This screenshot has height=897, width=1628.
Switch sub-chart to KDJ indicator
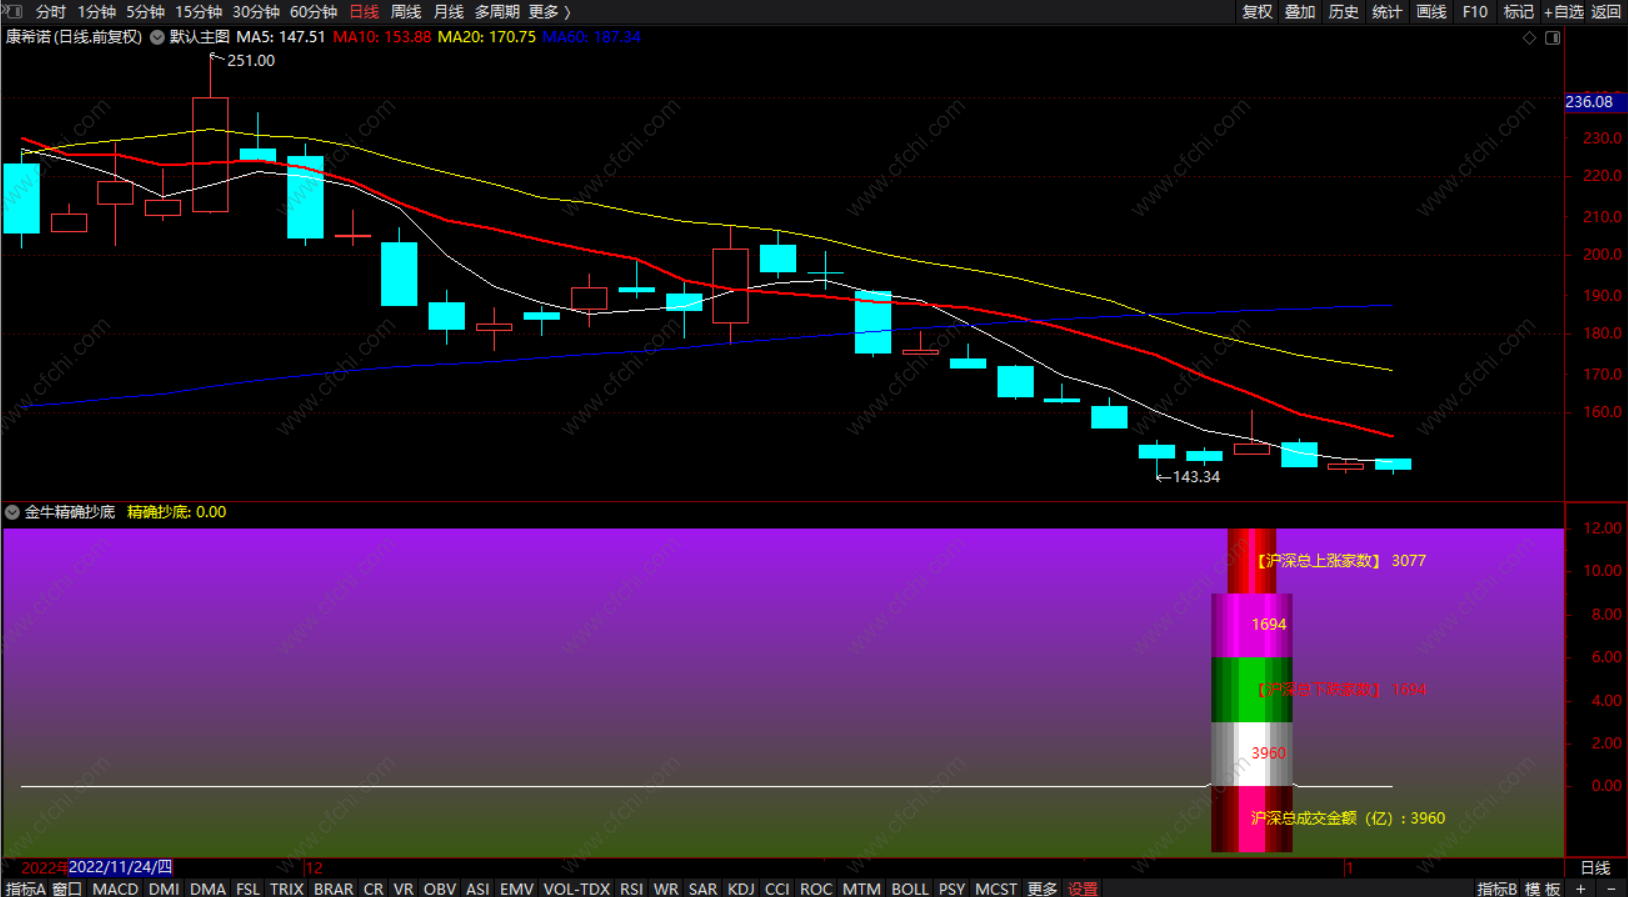[741, 888]
